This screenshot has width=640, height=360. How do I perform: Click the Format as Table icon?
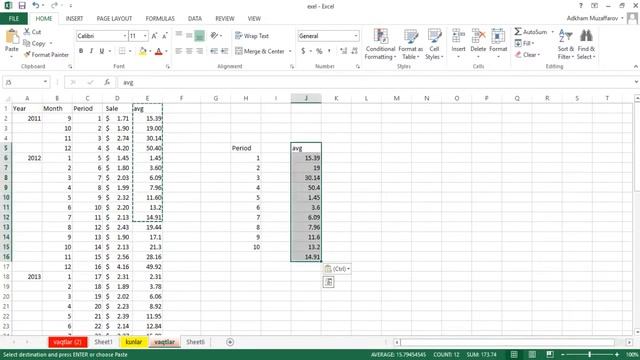411,36
